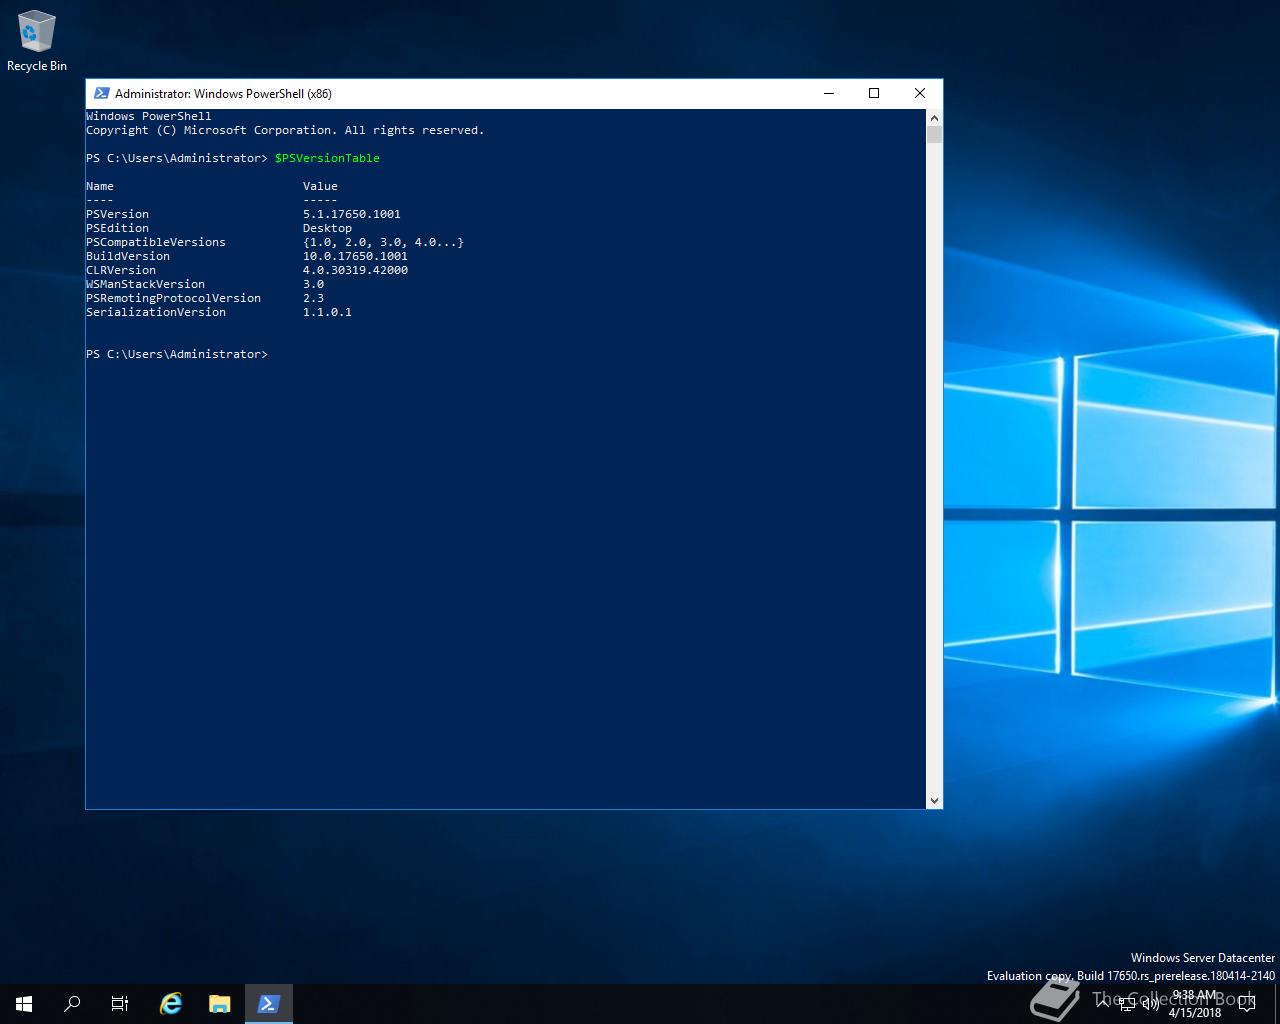Open the Recycle Bin desktop icon
The width and height of the screenshot is (1280, 1024).
tap(37, 42)
